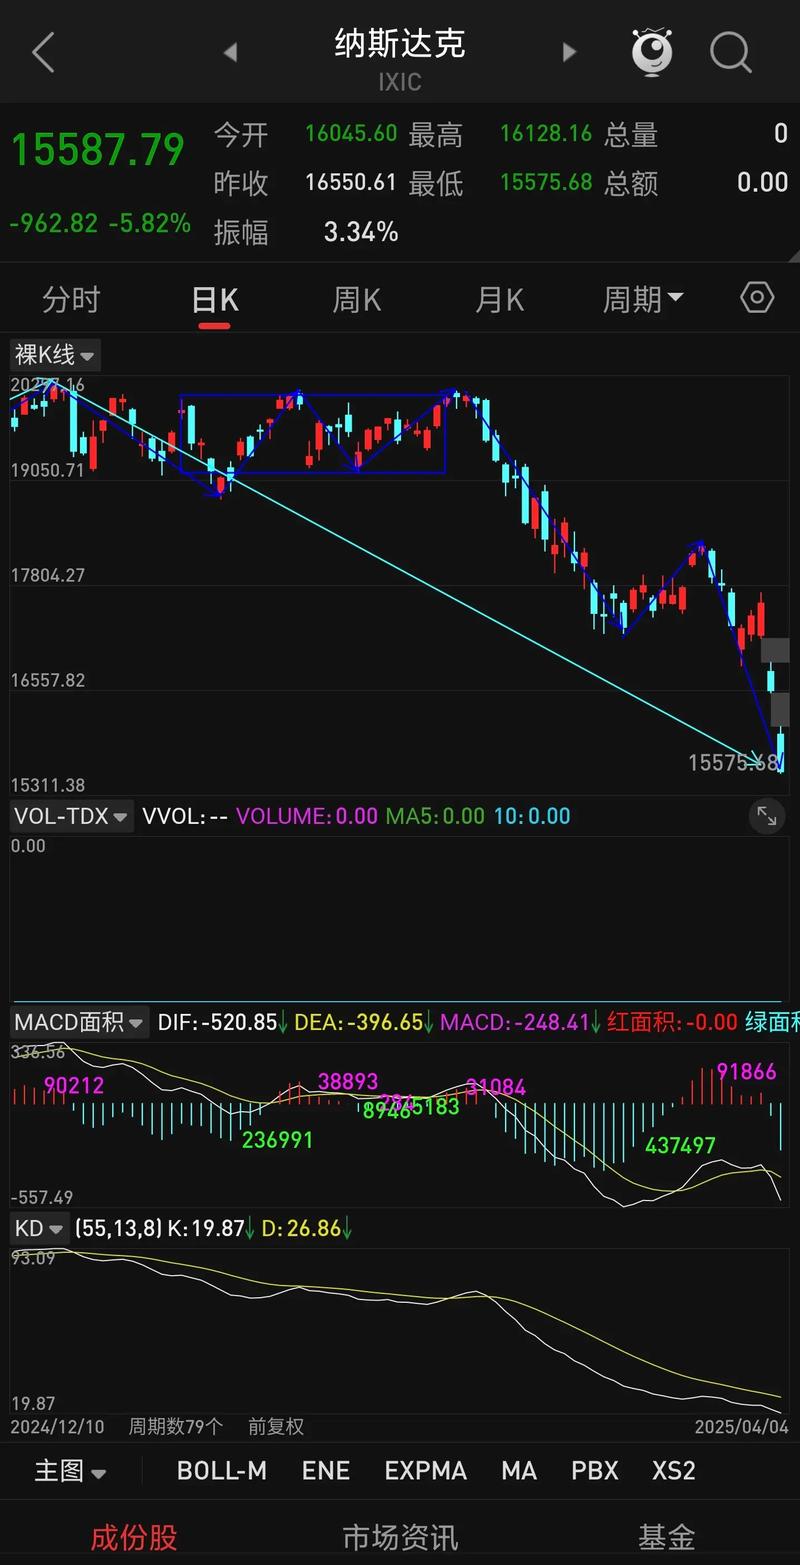
Task: Tap the IXIC ticker code
Action: [x=400, y=82]
